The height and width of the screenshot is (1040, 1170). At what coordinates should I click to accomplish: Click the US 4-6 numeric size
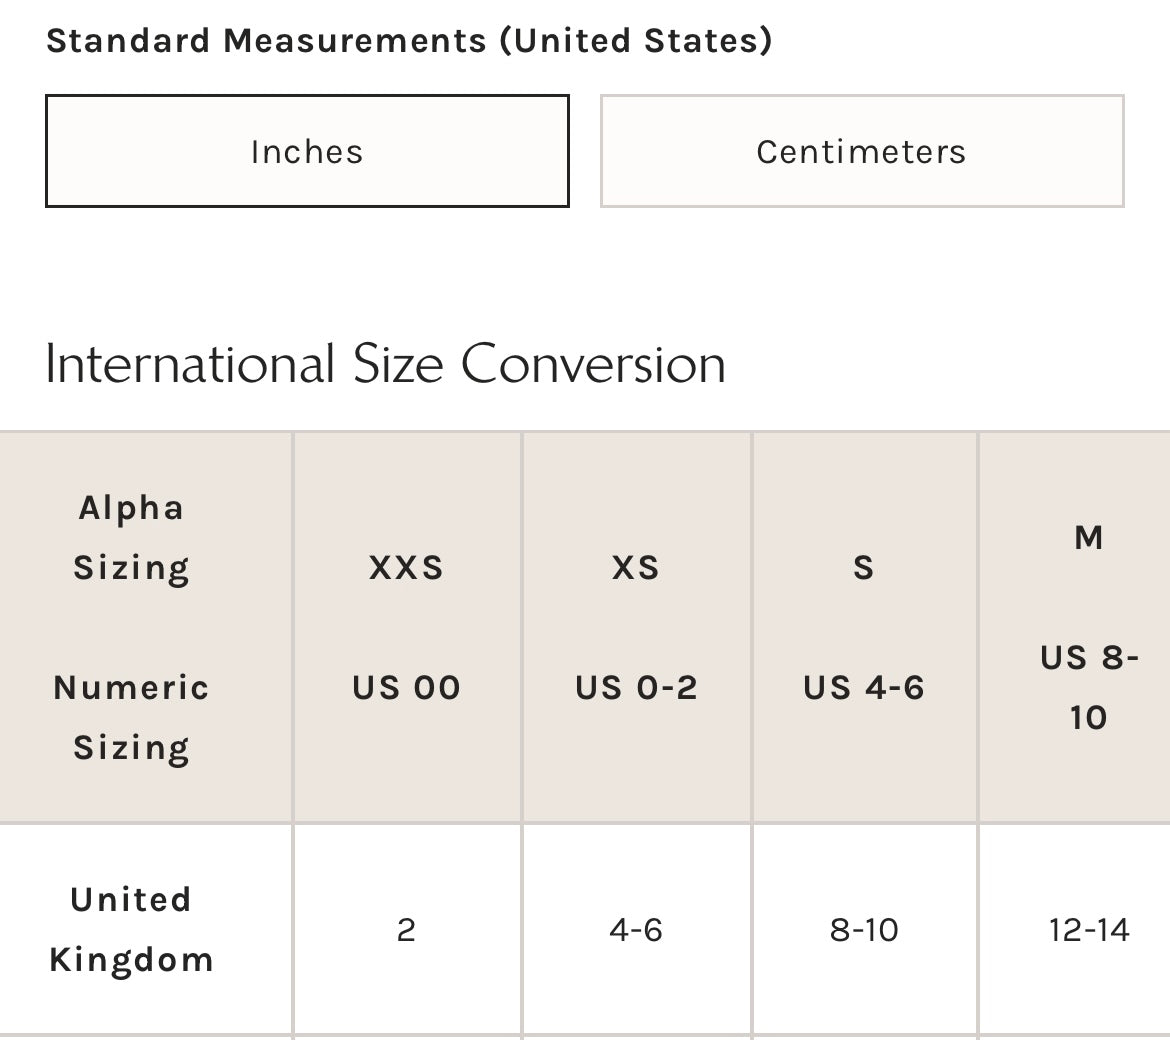[x=864, y=687]
